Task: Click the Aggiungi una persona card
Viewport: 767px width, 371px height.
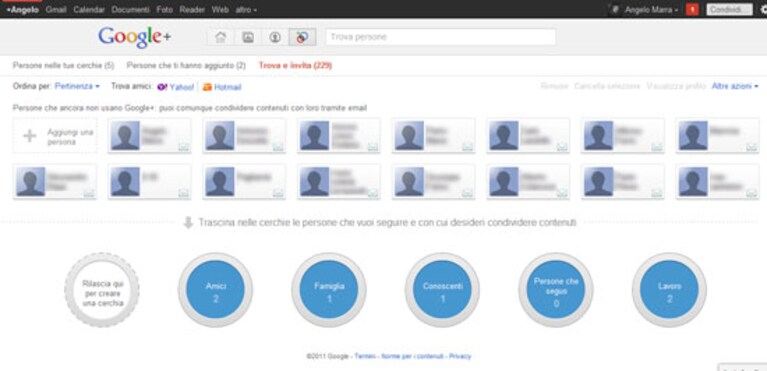Action: coord(55,136)
